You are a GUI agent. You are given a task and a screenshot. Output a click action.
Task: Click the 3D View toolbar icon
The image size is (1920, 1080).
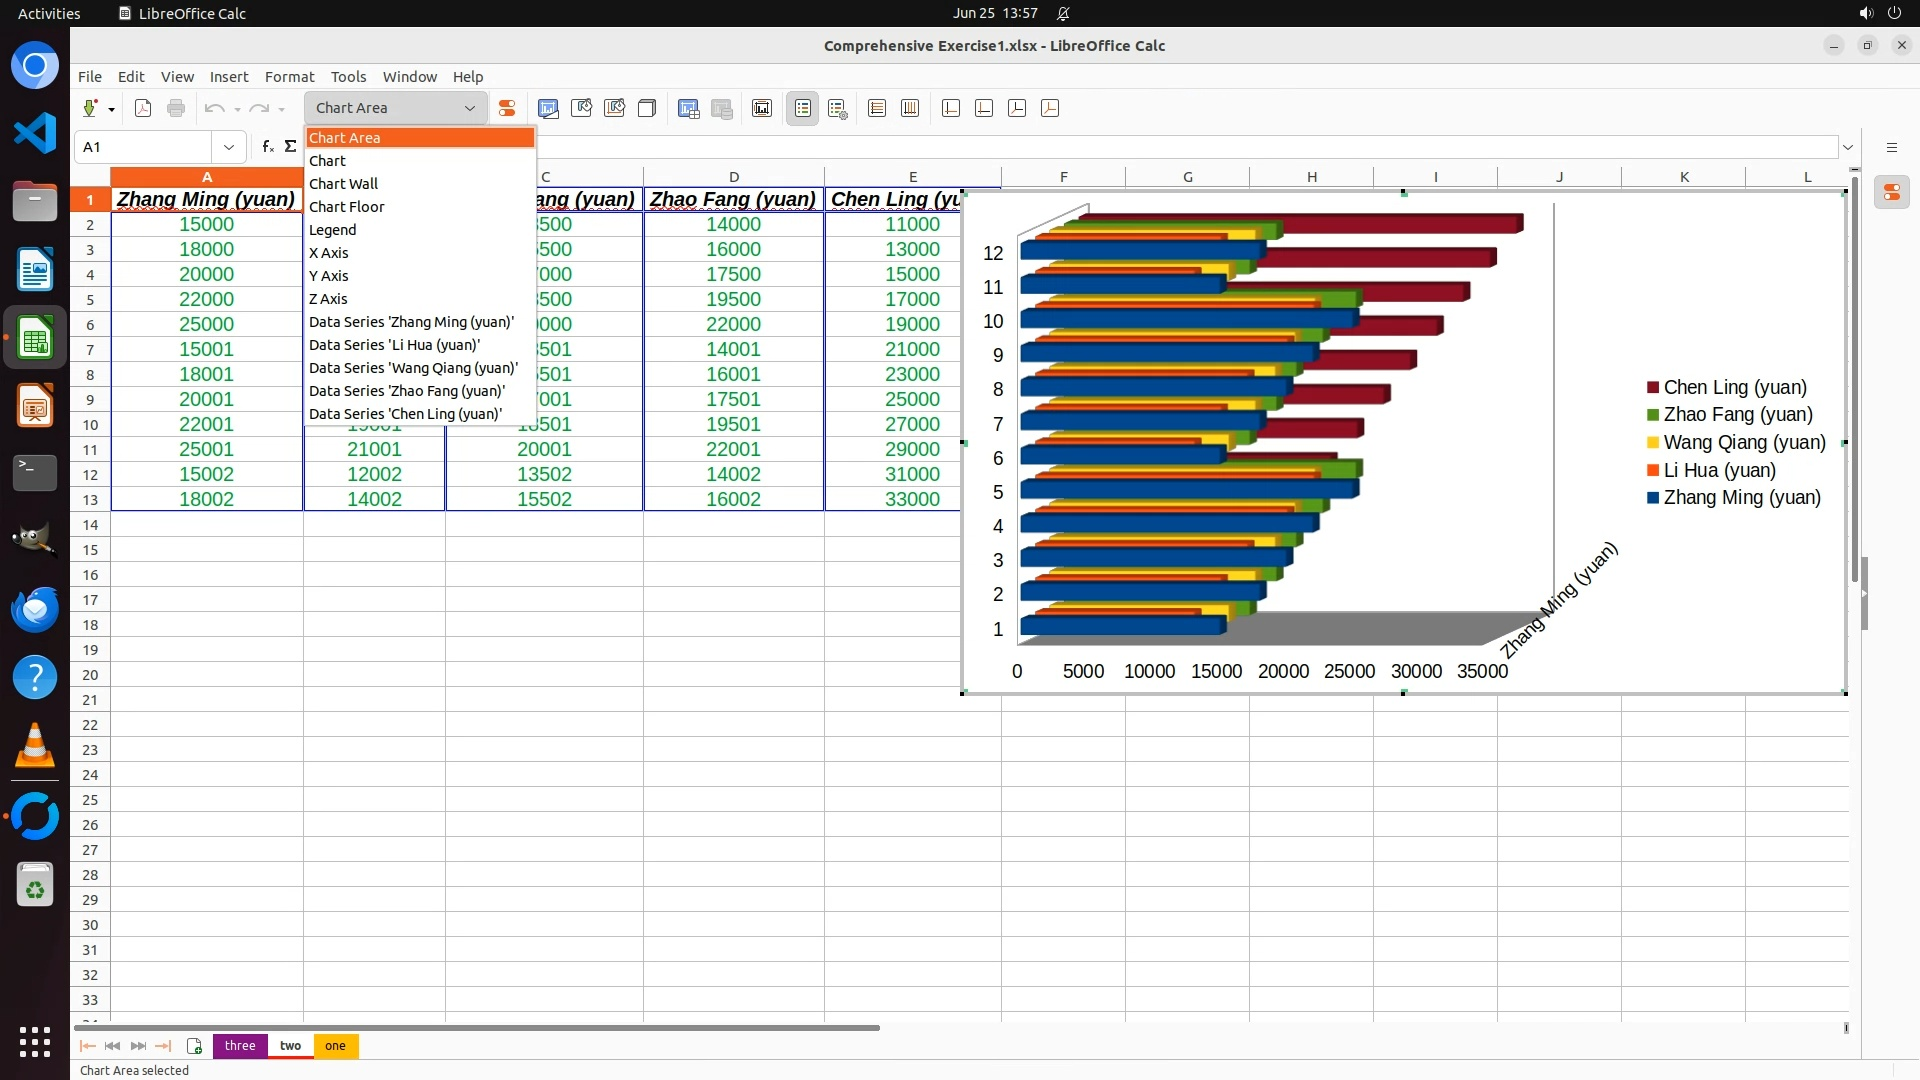[x=647, y=108]
